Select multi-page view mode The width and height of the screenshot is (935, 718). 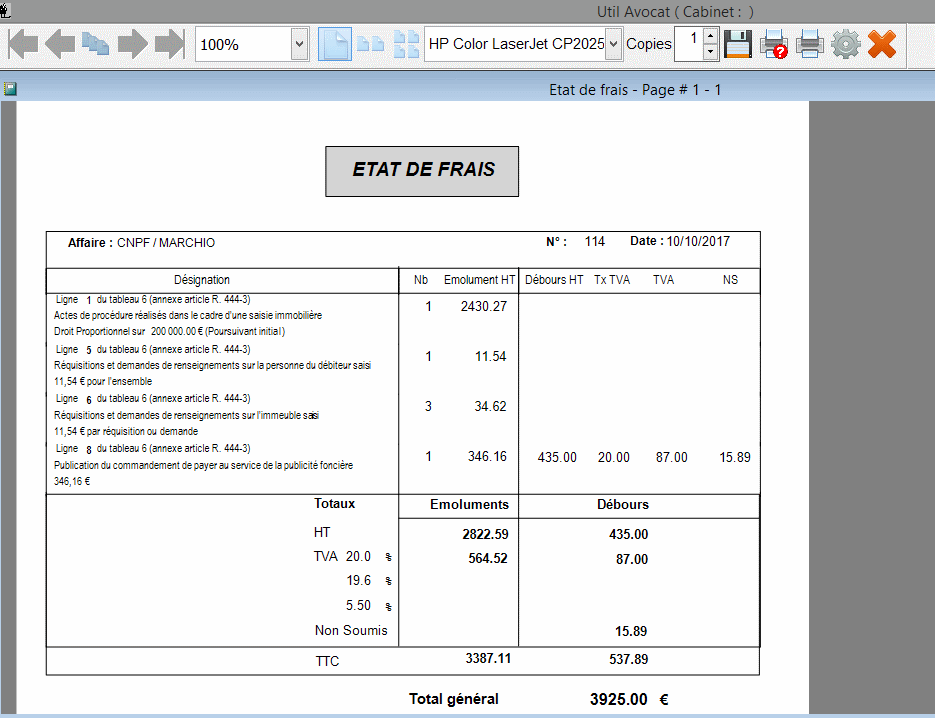(406, 44)
